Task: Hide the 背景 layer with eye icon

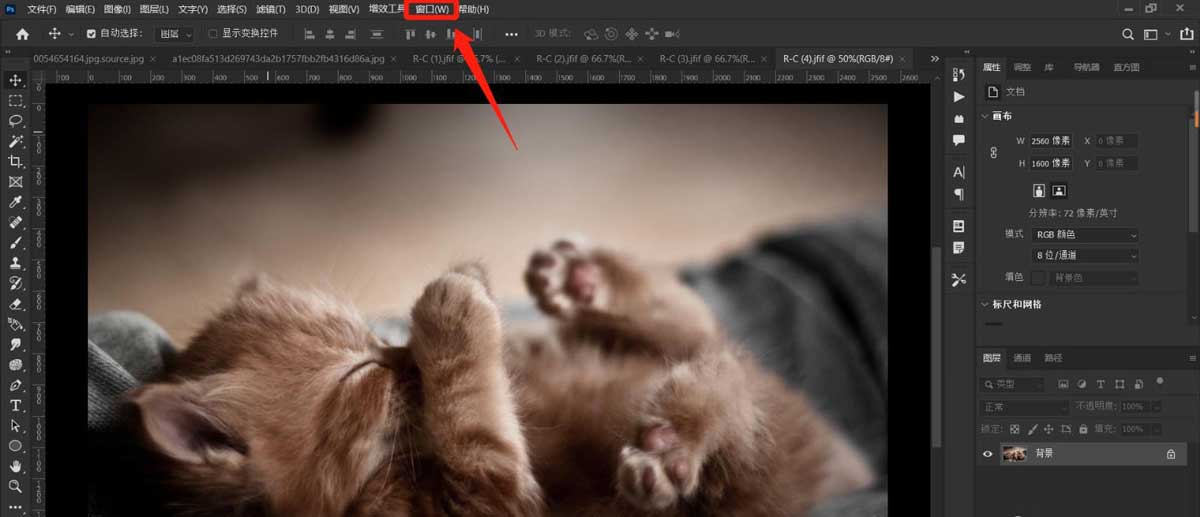Action: pos(987,453)
